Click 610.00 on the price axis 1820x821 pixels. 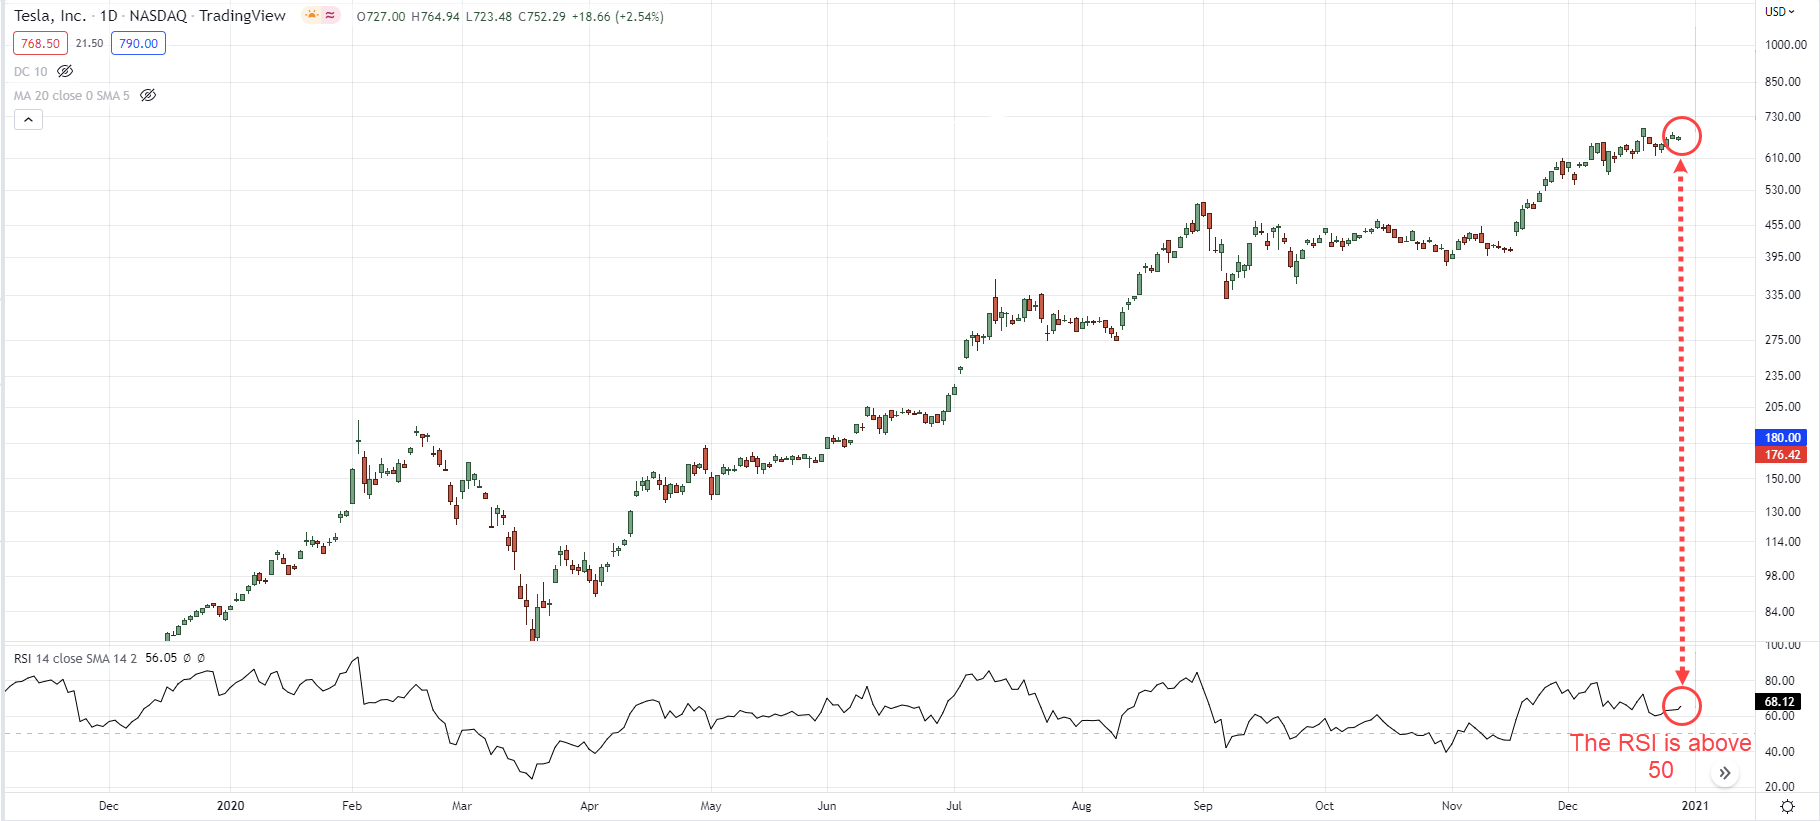pos(1783,158)
